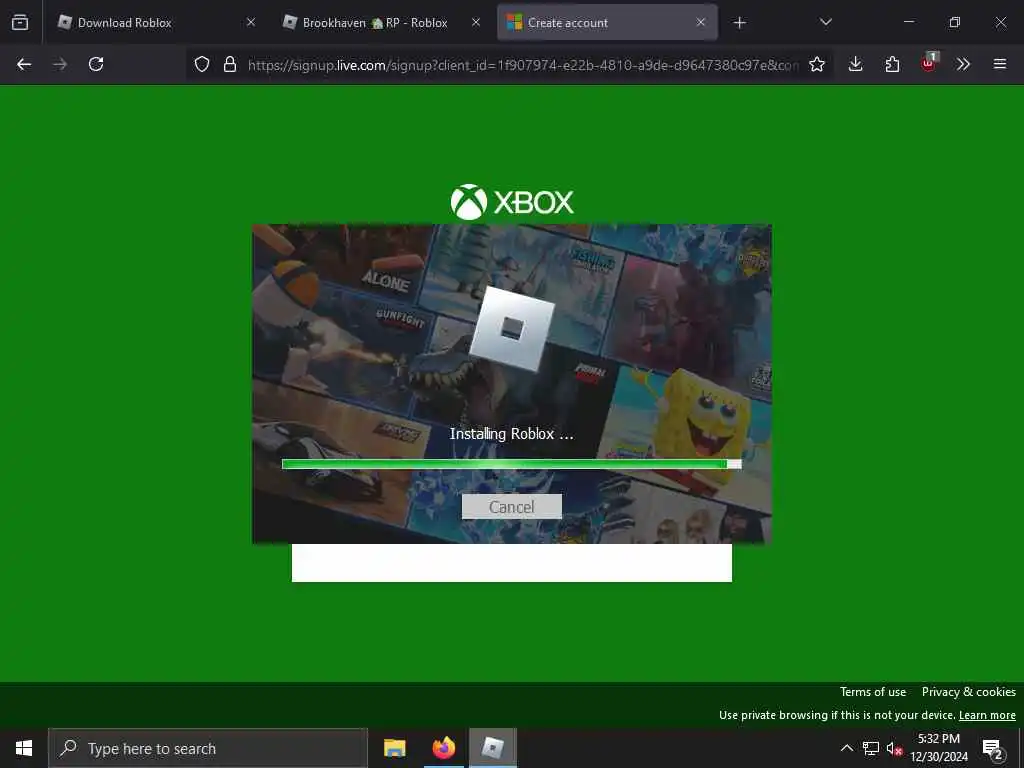Open the Roblox installer taskbar icon
The image size is (1024, 768).
pyautogui.click(x=492, y=748)
